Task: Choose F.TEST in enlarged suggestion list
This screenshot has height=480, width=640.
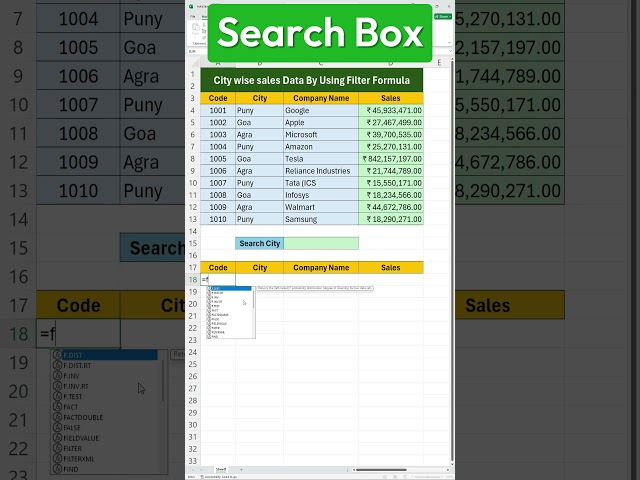Action: 73,397
